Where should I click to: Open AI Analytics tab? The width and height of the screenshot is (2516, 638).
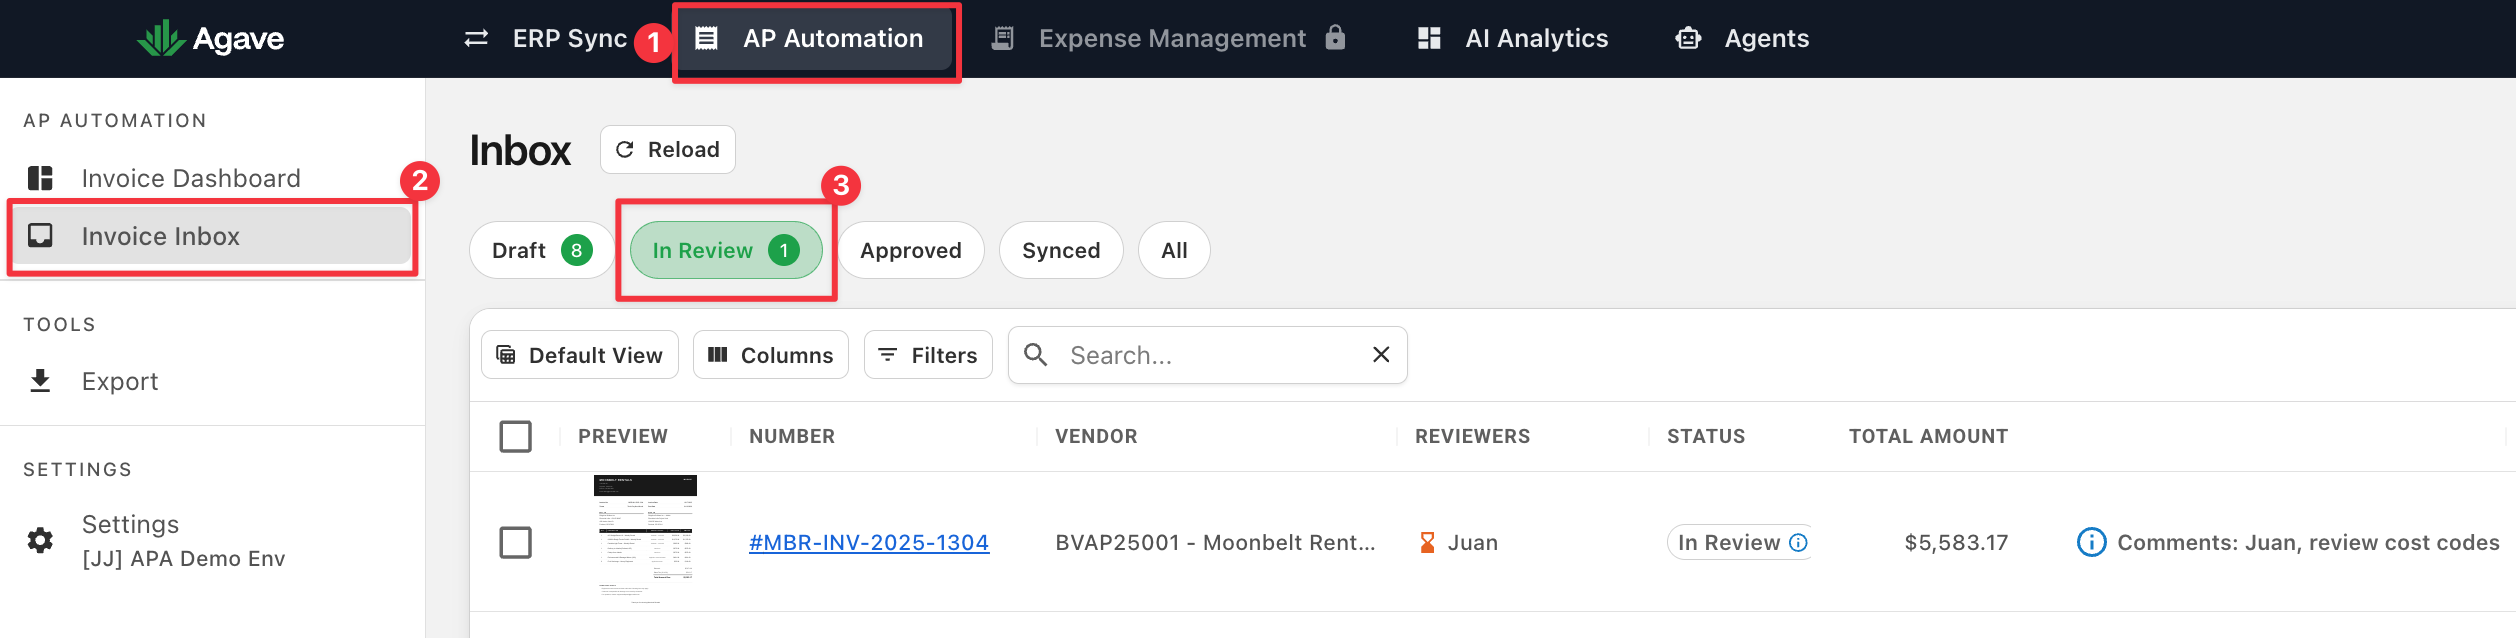point(1513,39)
